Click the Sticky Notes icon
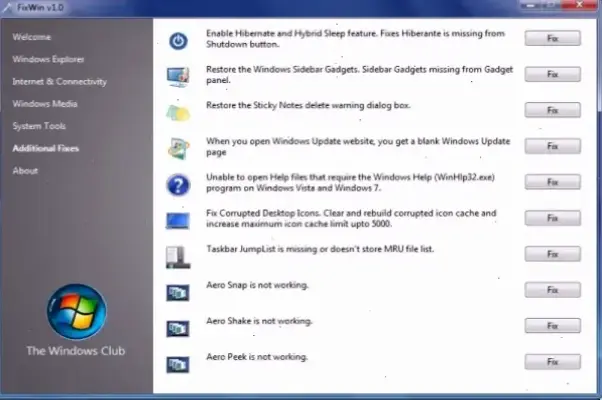The image size is (602, 400). pos(178,113)
